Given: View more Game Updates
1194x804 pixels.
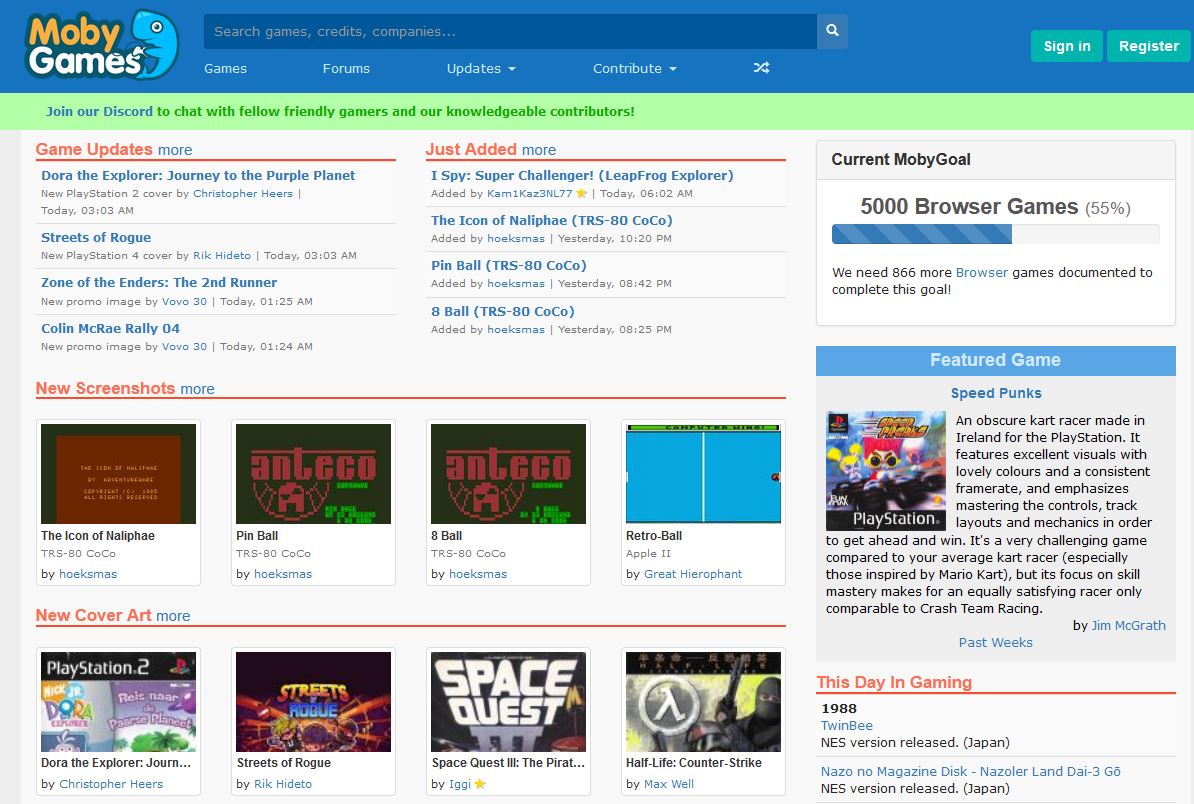Looking at the screenshot, I should 174,150.
